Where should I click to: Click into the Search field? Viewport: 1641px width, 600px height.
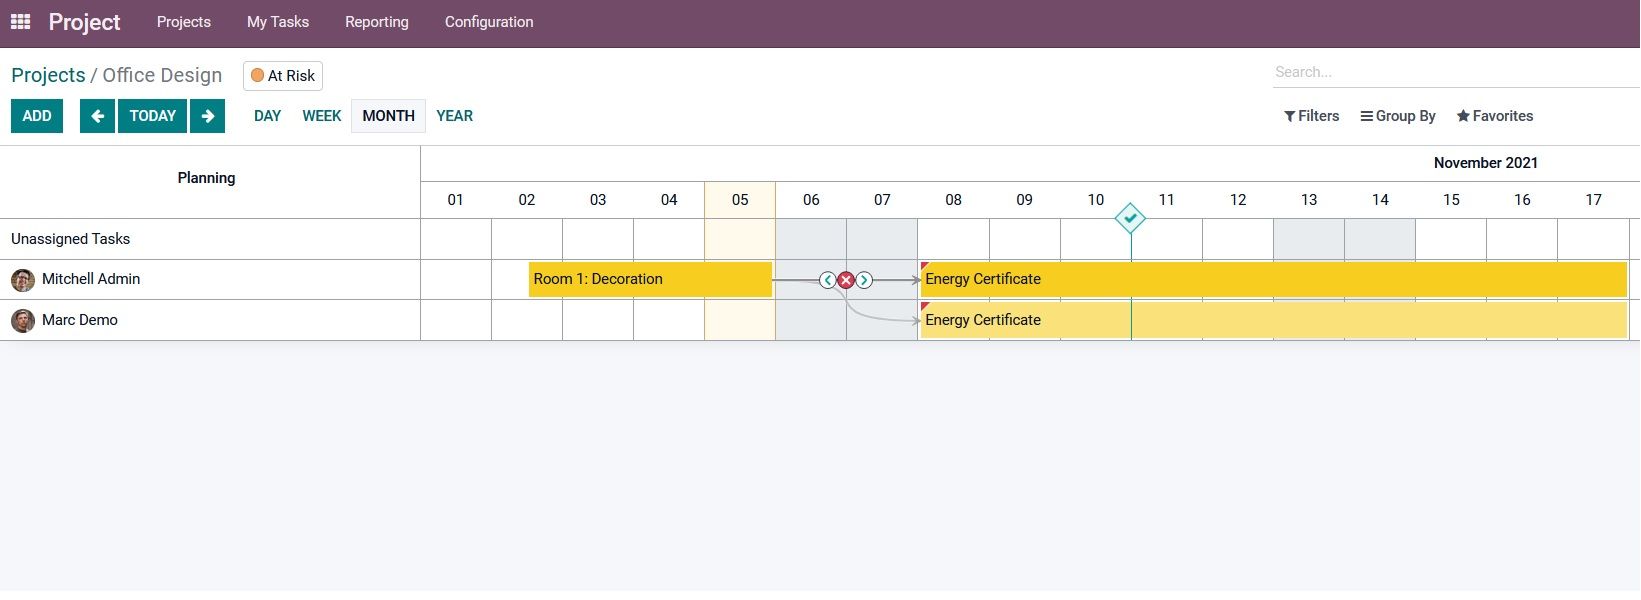click(1456, 72)
